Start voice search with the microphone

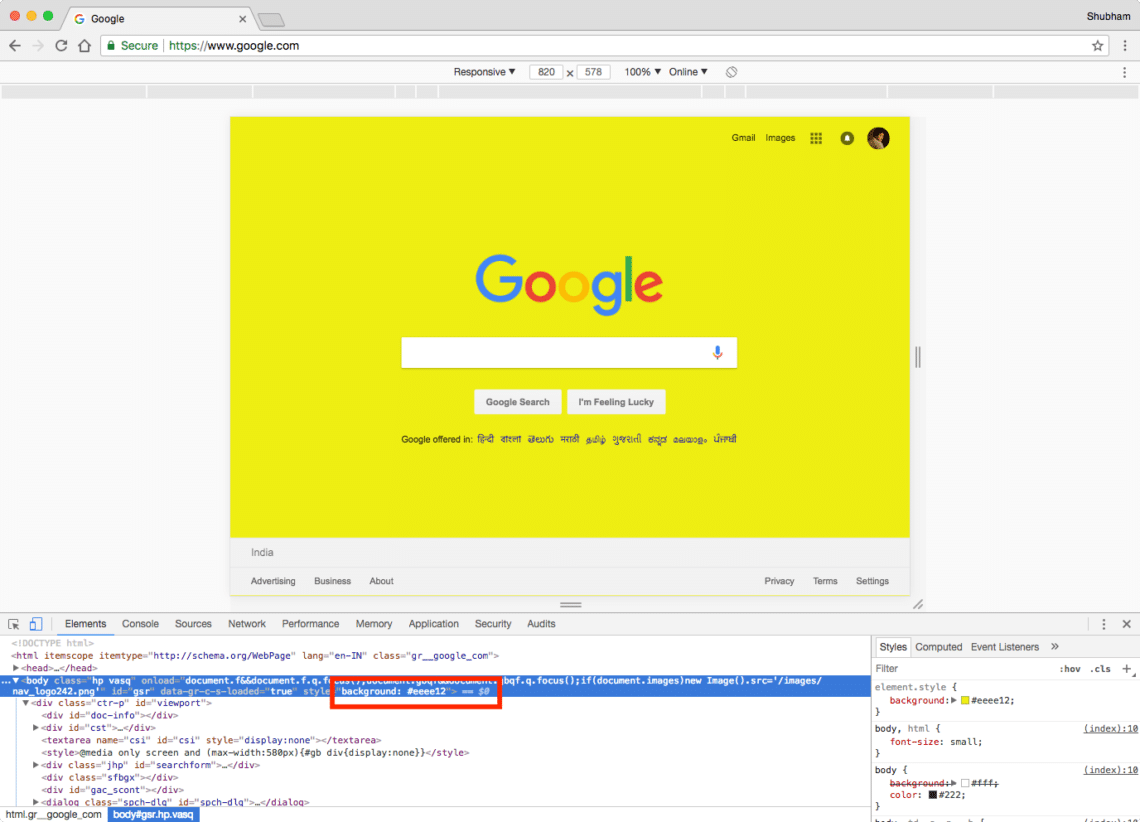717,352
